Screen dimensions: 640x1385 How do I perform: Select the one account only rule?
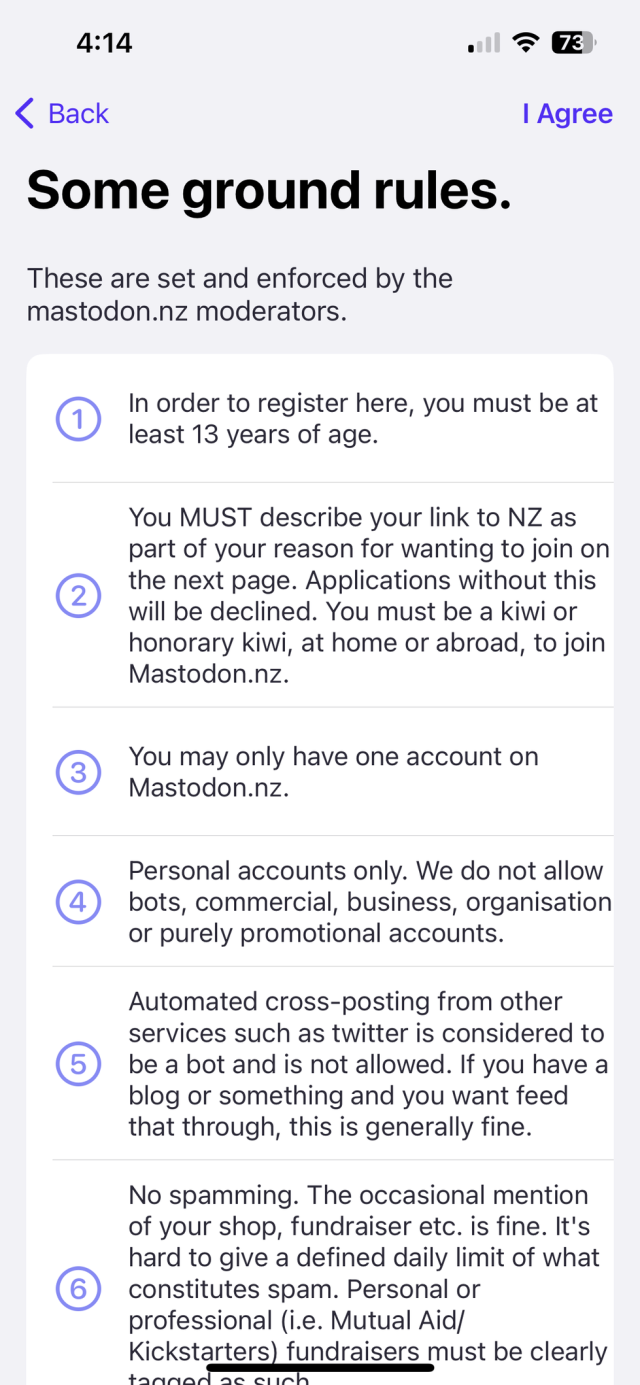tap(333, 772)
